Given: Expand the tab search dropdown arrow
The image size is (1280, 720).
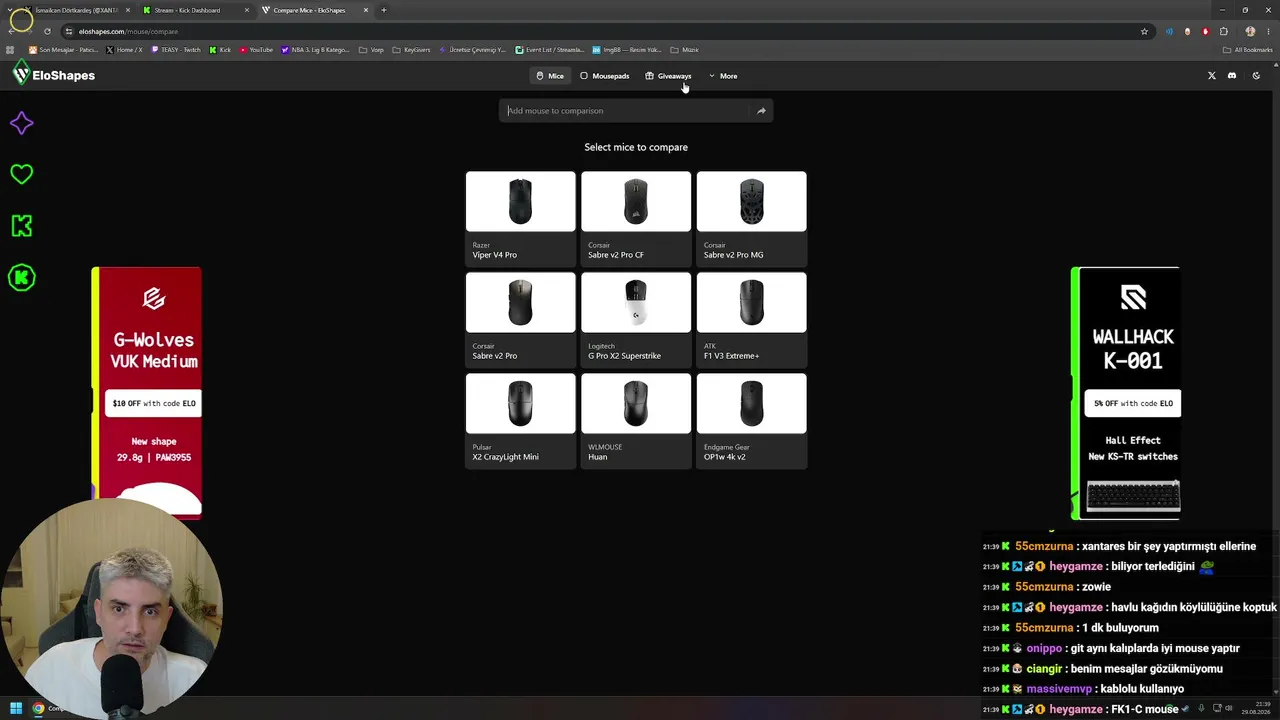Looking at the screenshot, I should [x=10, y=10].
